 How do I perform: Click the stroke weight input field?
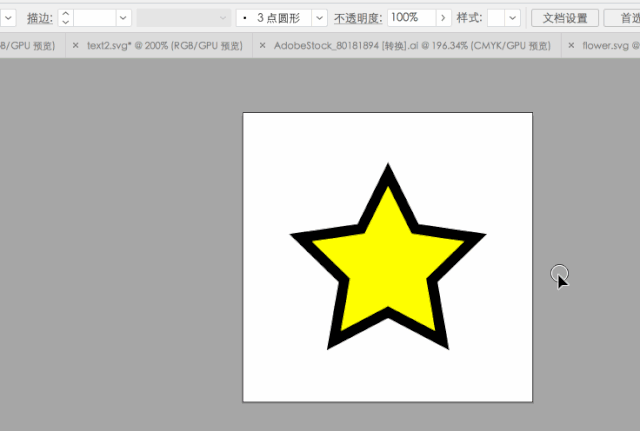tap(95, 18)
